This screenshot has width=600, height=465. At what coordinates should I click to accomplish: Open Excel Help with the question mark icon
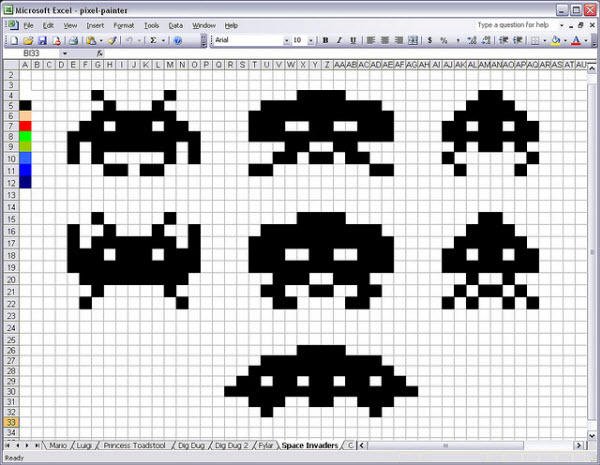click(x=178, y=41)
